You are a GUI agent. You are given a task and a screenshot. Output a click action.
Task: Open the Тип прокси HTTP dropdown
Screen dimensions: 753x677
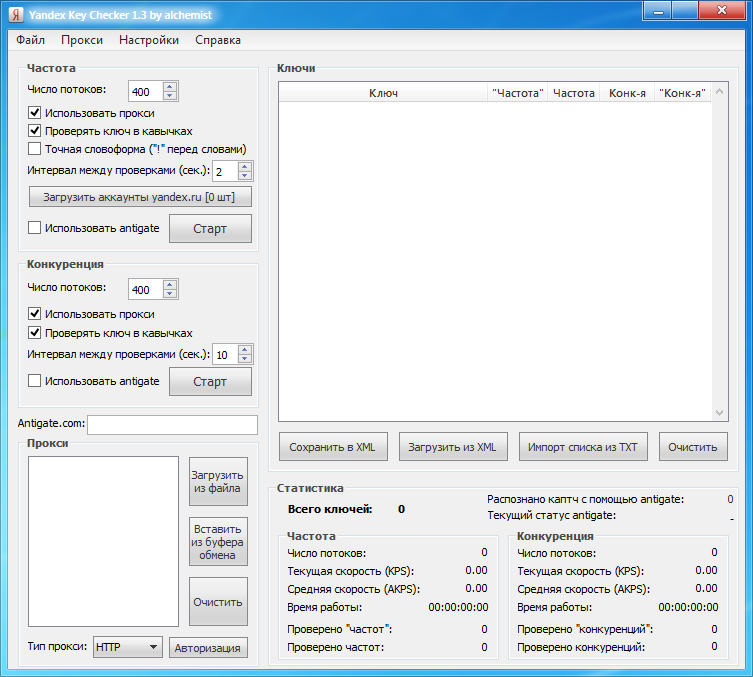128,647
